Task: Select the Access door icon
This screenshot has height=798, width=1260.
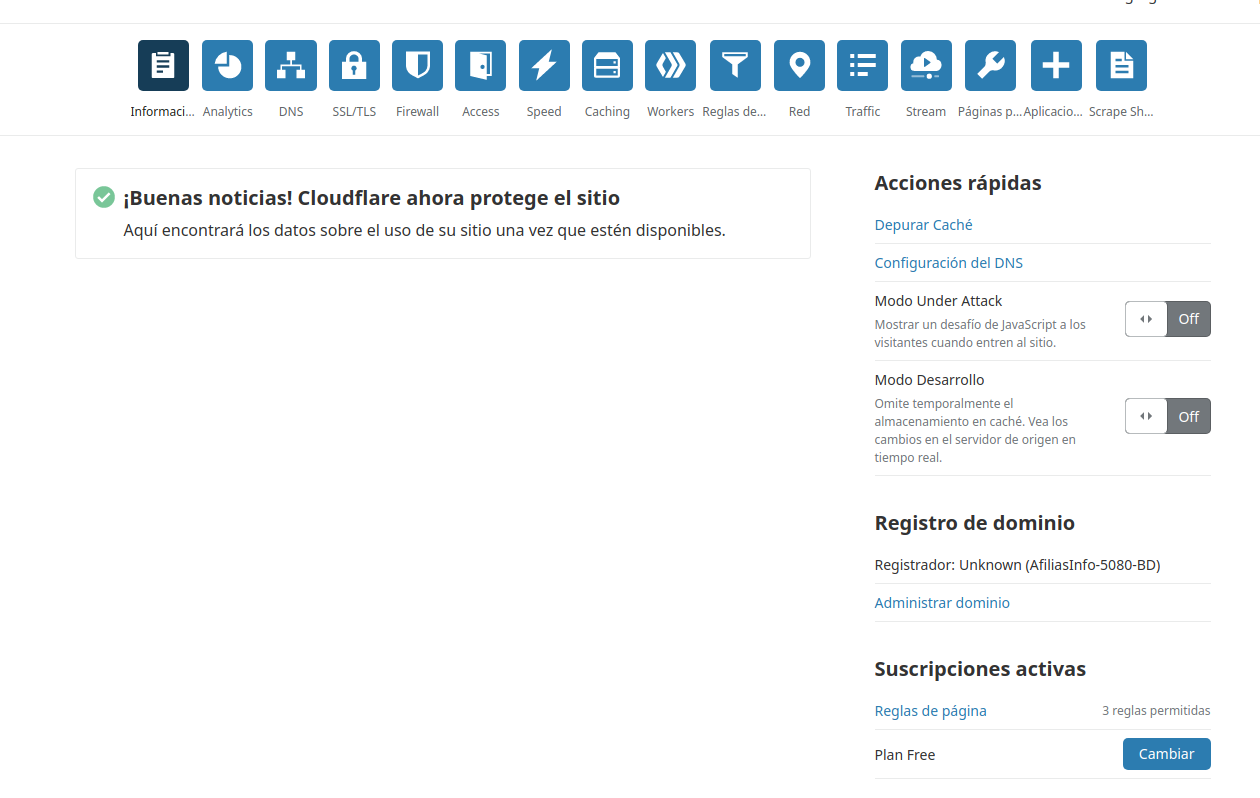Action: point(480,66)
